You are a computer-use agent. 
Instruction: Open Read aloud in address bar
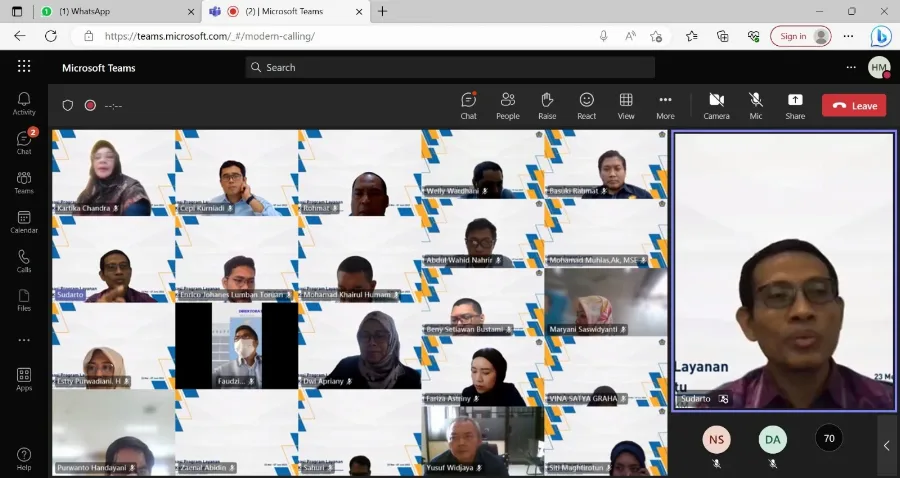click(x=630, y=36)
